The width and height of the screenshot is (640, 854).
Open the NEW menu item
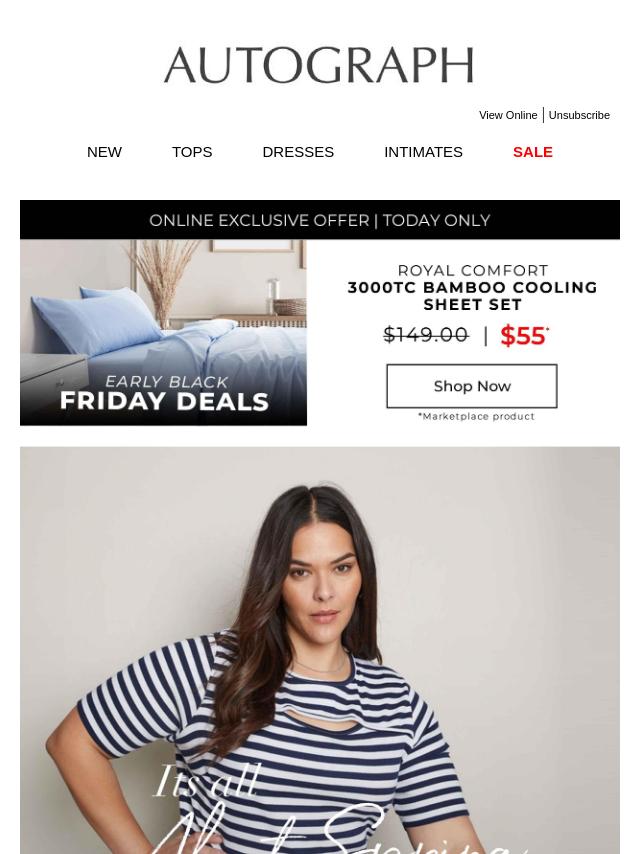104,152
